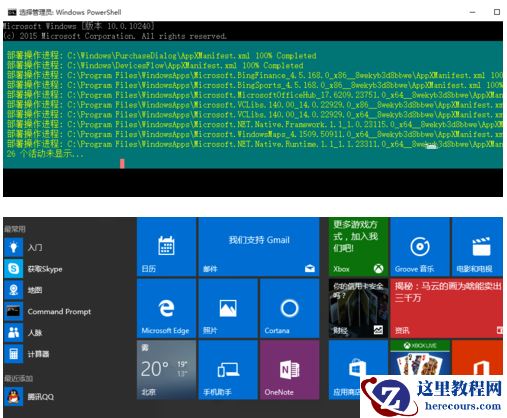Open the 人脉 people icon
507x418 pixels.
tap(13, 332)
